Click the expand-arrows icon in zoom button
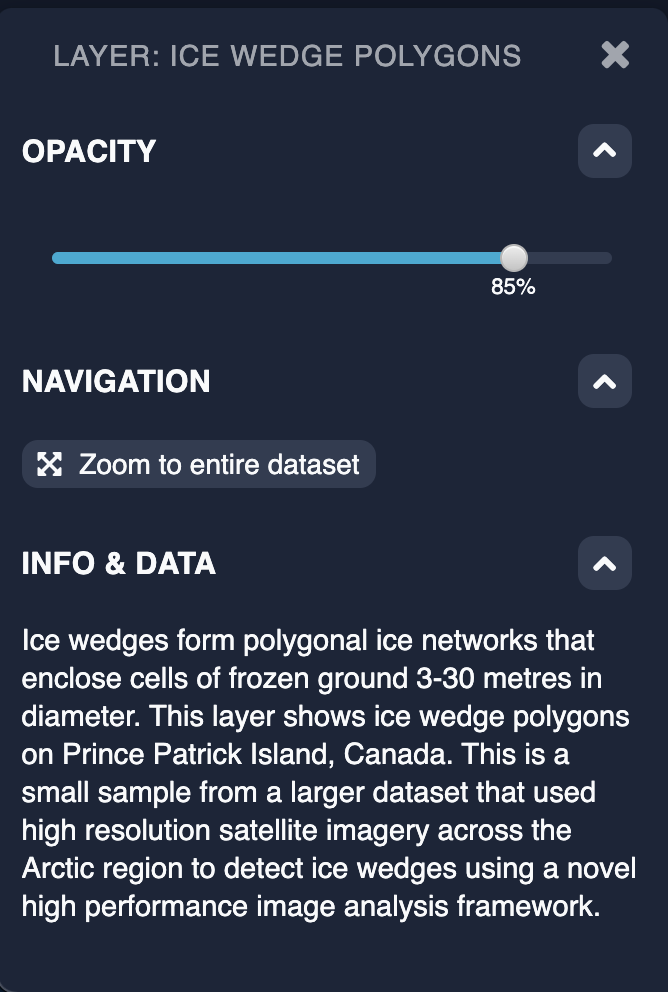The image size is (668, 992). [x=49, y=464]
